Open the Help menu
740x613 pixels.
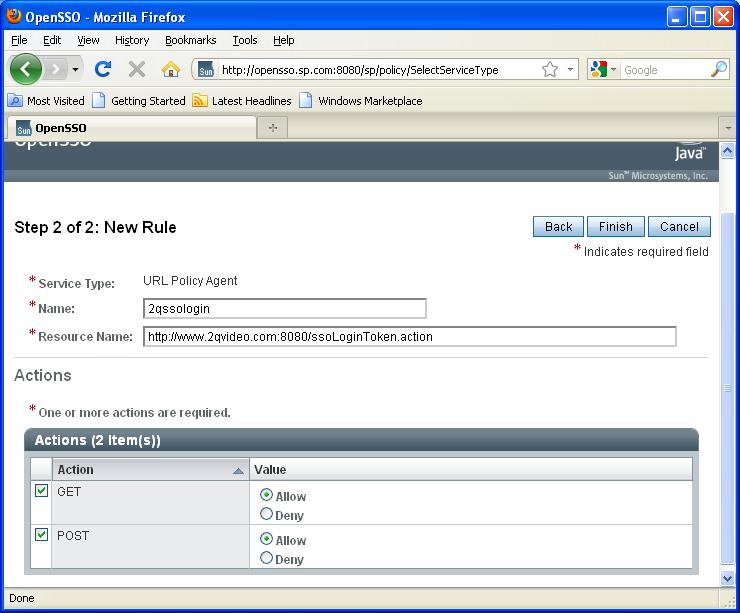283,41
